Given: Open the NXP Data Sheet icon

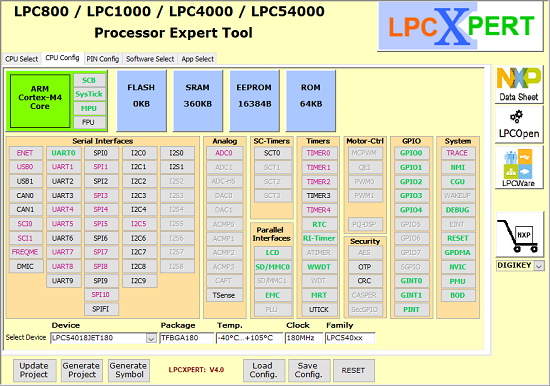Looking at the screenshot, I should (x=519, y=84).
